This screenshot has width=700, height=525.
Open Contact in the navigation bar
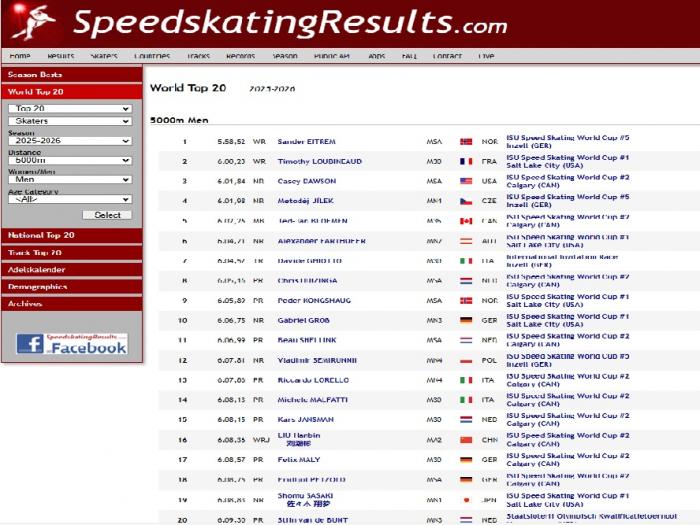point(447,56)
